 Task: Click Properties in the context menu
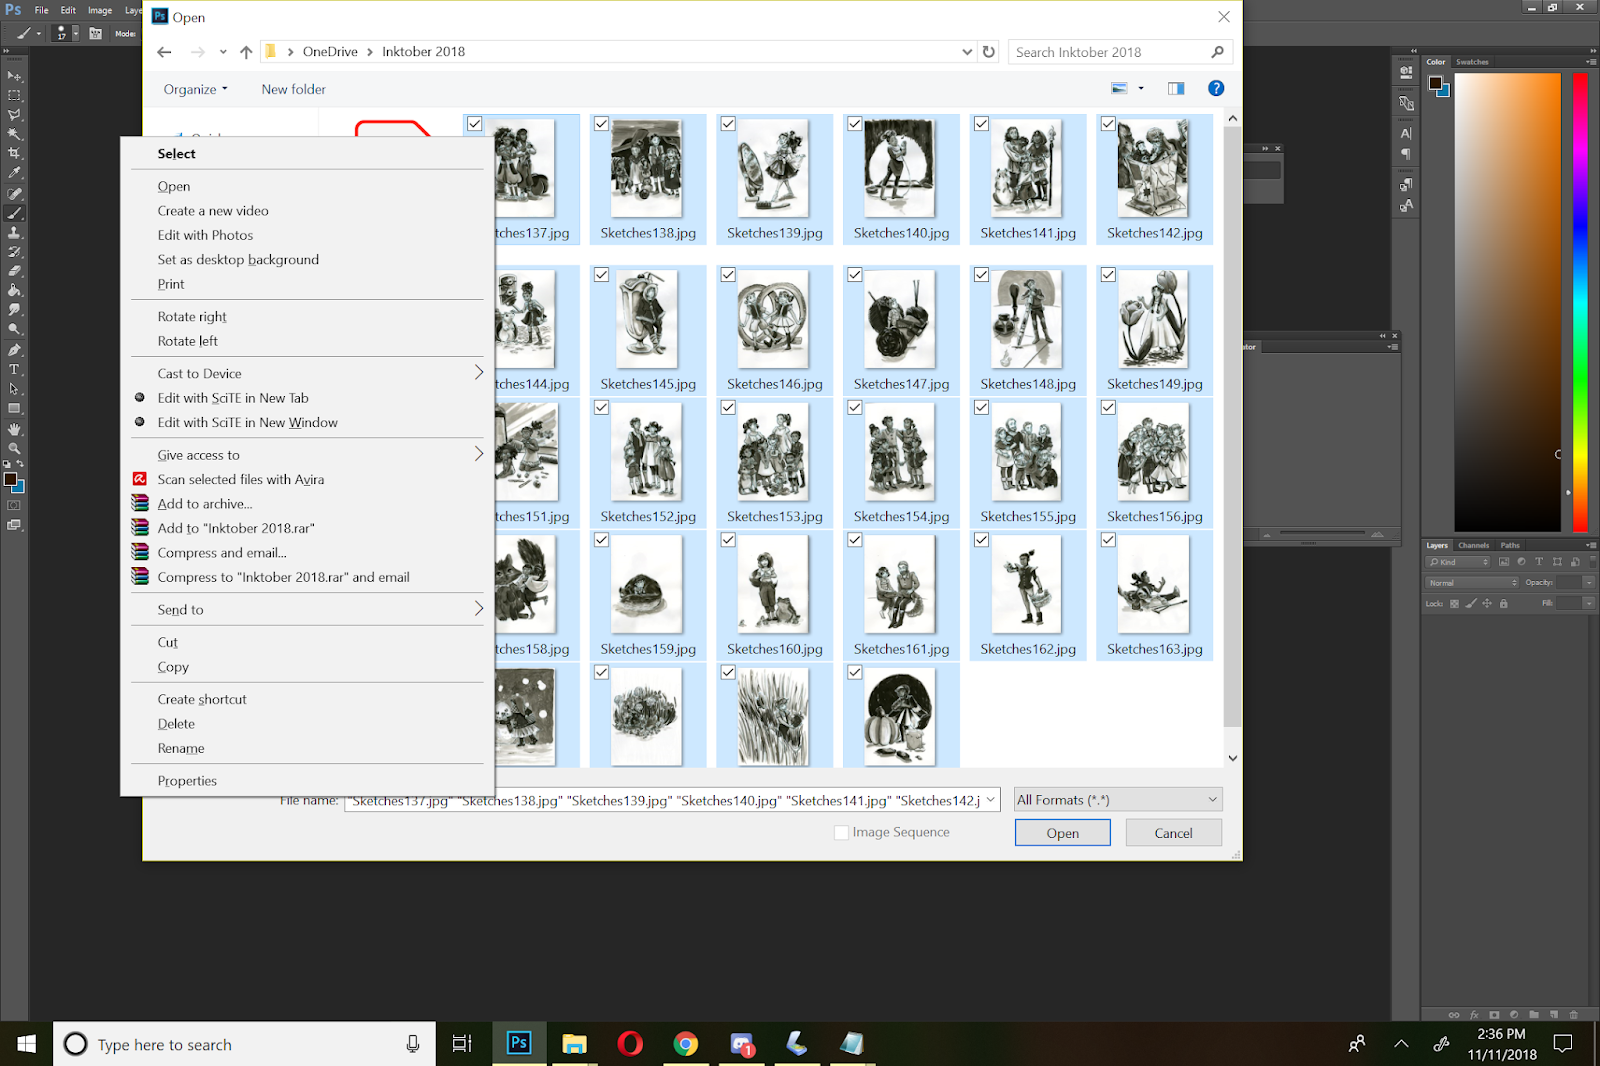(187, 781)
